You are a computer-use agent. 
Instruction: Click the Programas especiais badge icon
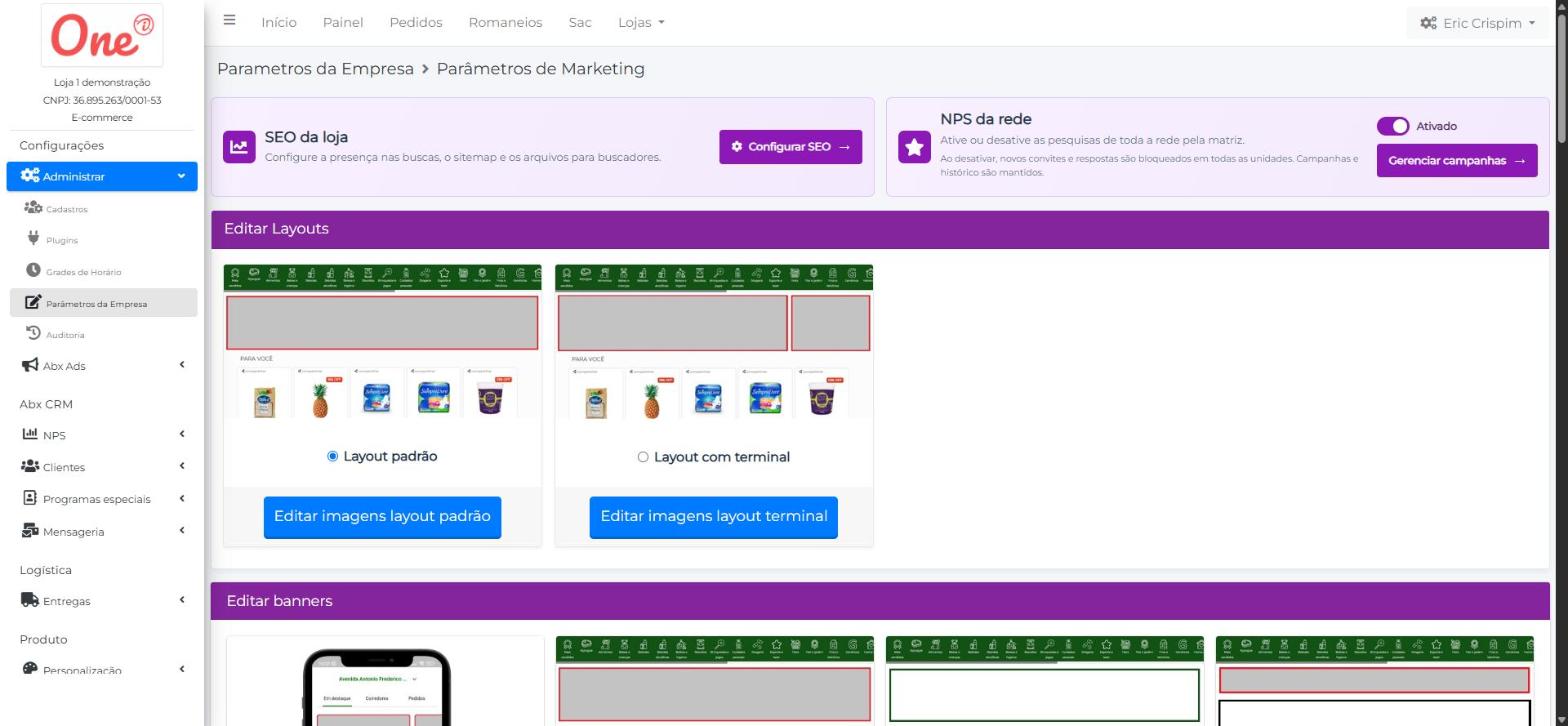coord(30,498)
